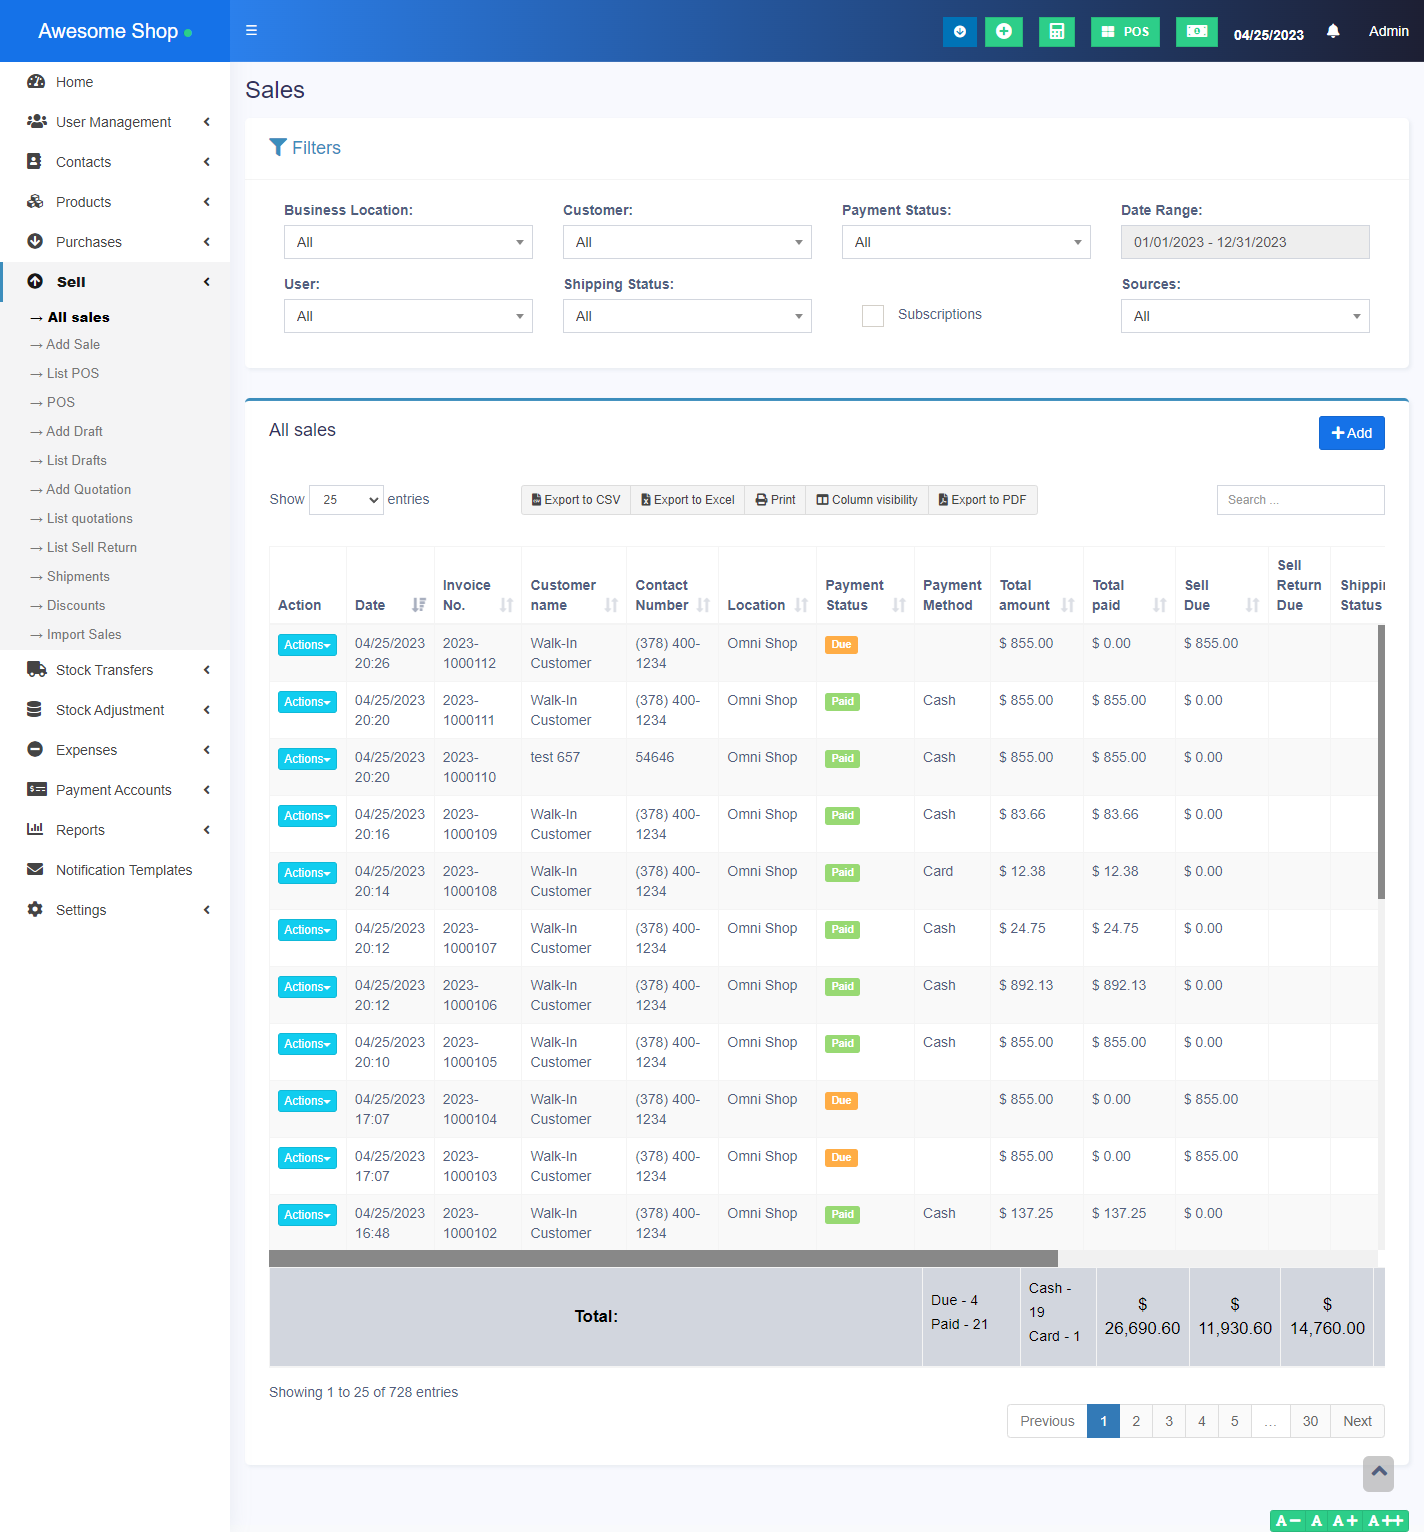Click the sales Search input field
The height and width of the screenshot is (1532, 1424).
tap(1300, 500)
